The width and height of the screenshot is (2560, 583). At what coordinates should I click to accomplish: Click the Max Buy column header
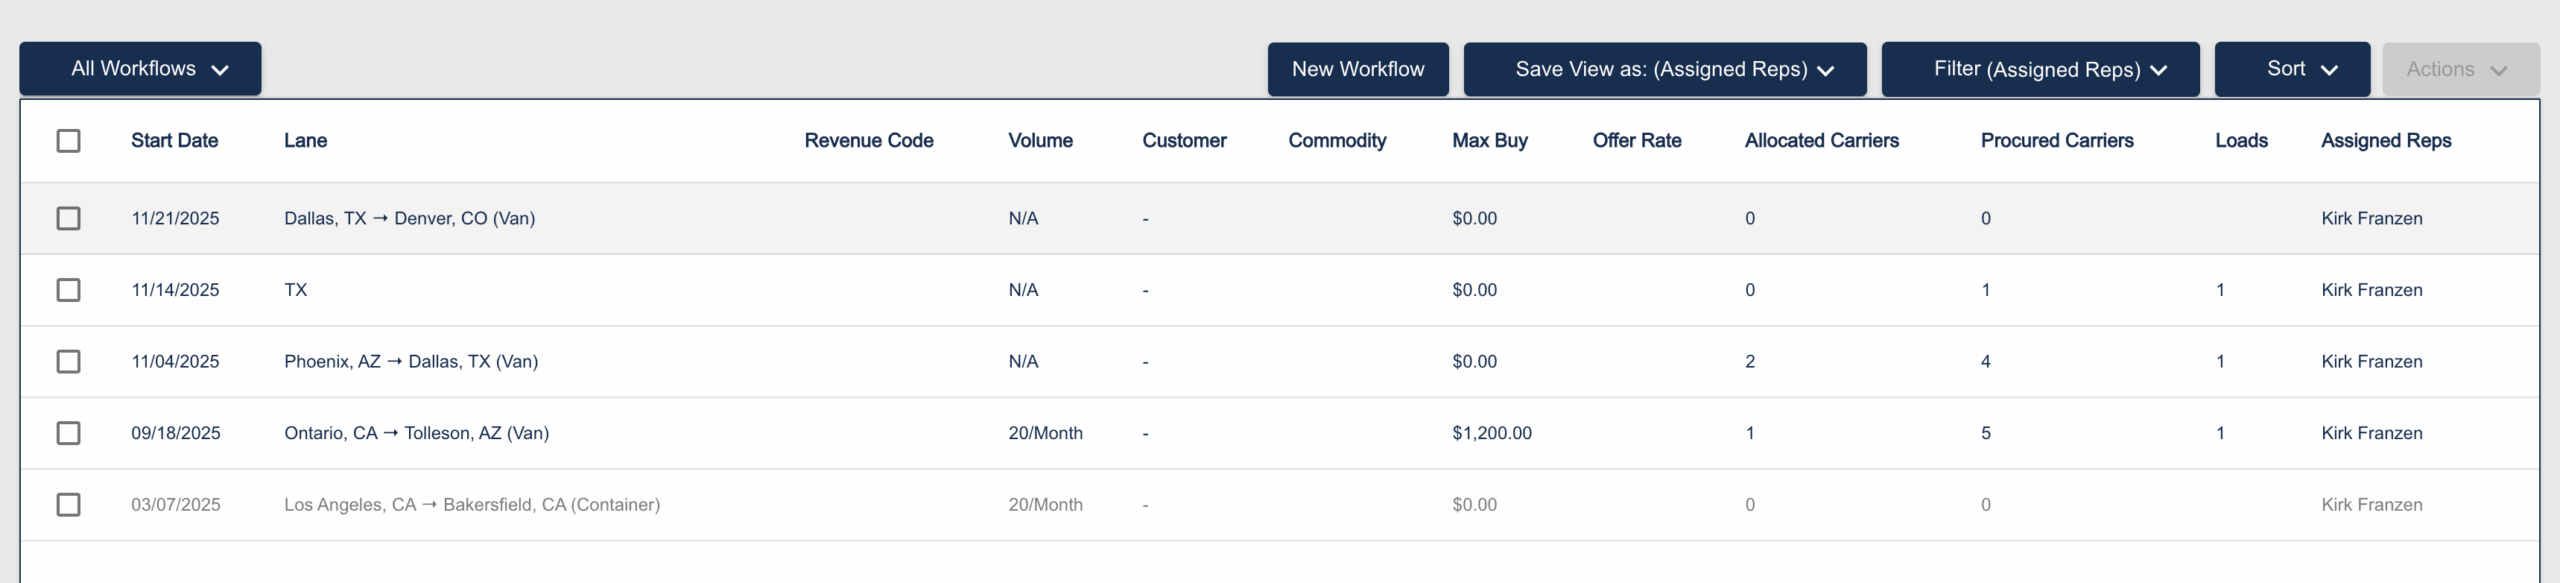(x=1489, y=141)
